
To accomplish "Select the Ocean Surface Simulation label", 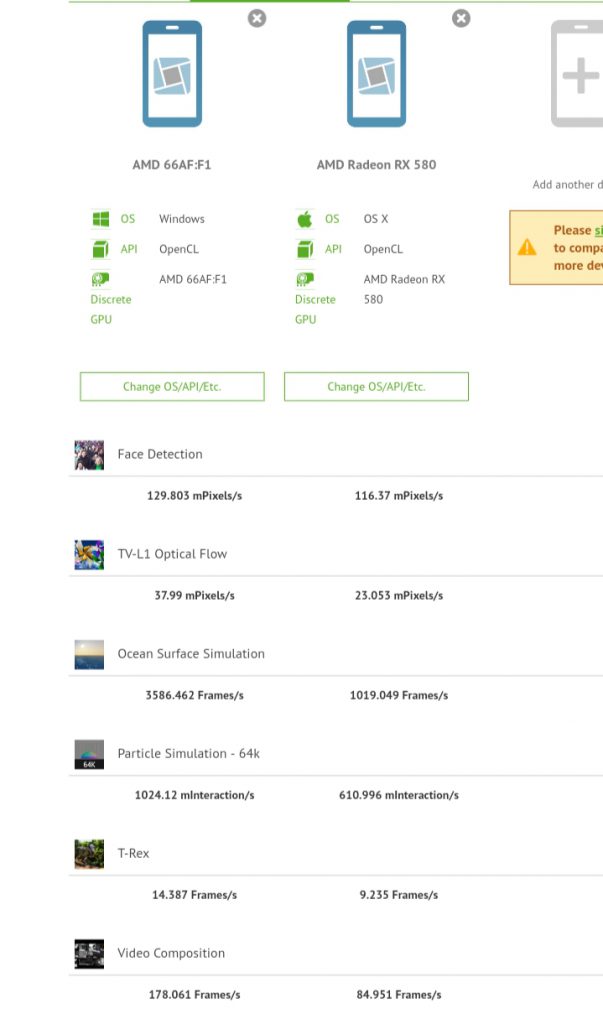I will pyautogui.click(x=191, y=654).
